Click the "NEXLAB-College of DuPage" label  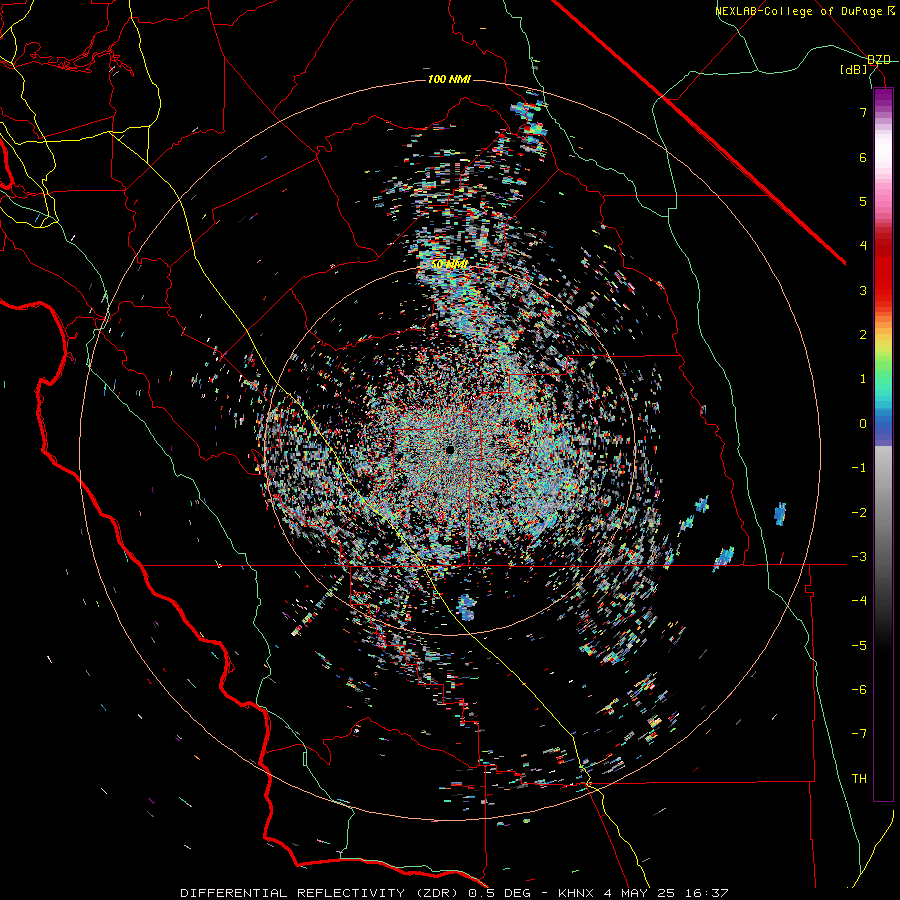[800, 11]
